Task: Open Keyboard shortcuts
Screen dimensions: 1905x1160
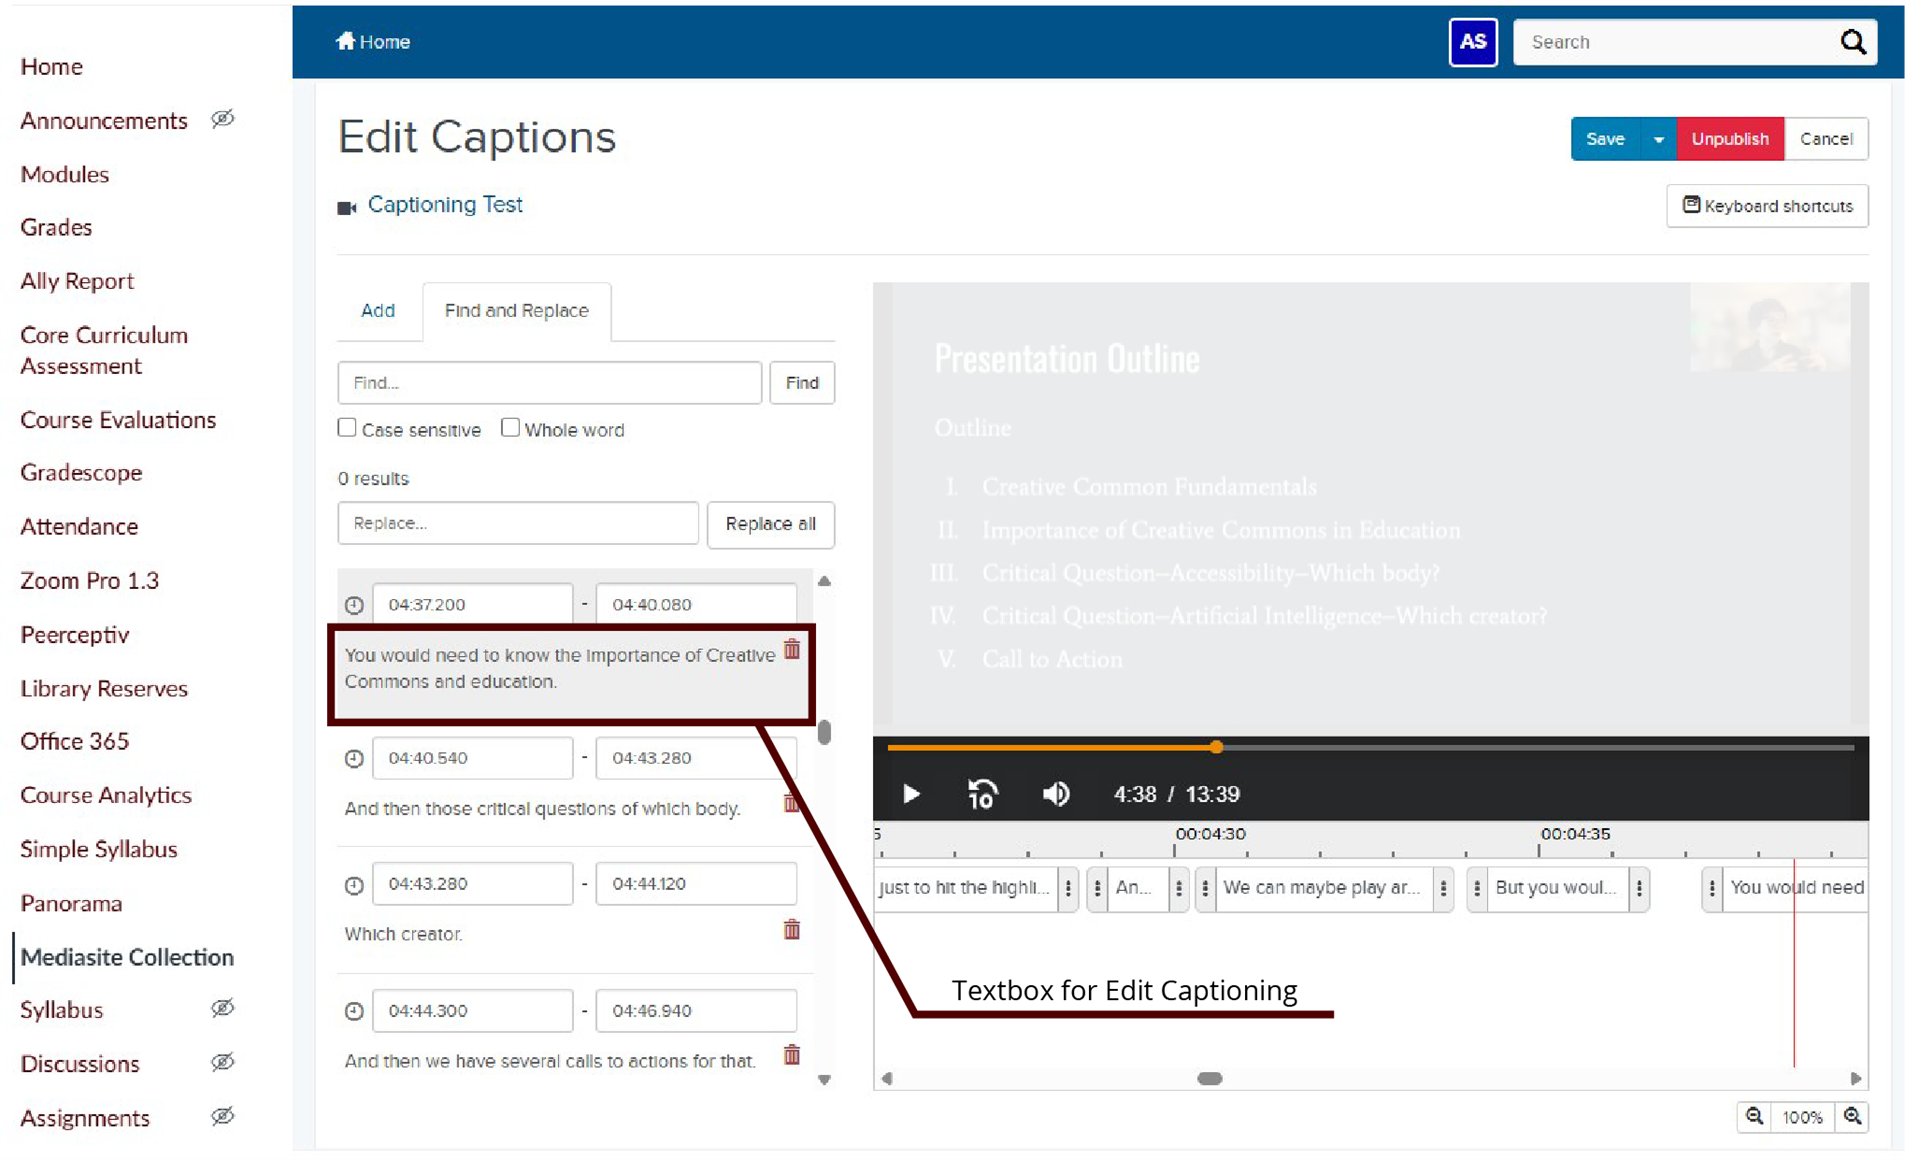Action: tap(1767, 206)
